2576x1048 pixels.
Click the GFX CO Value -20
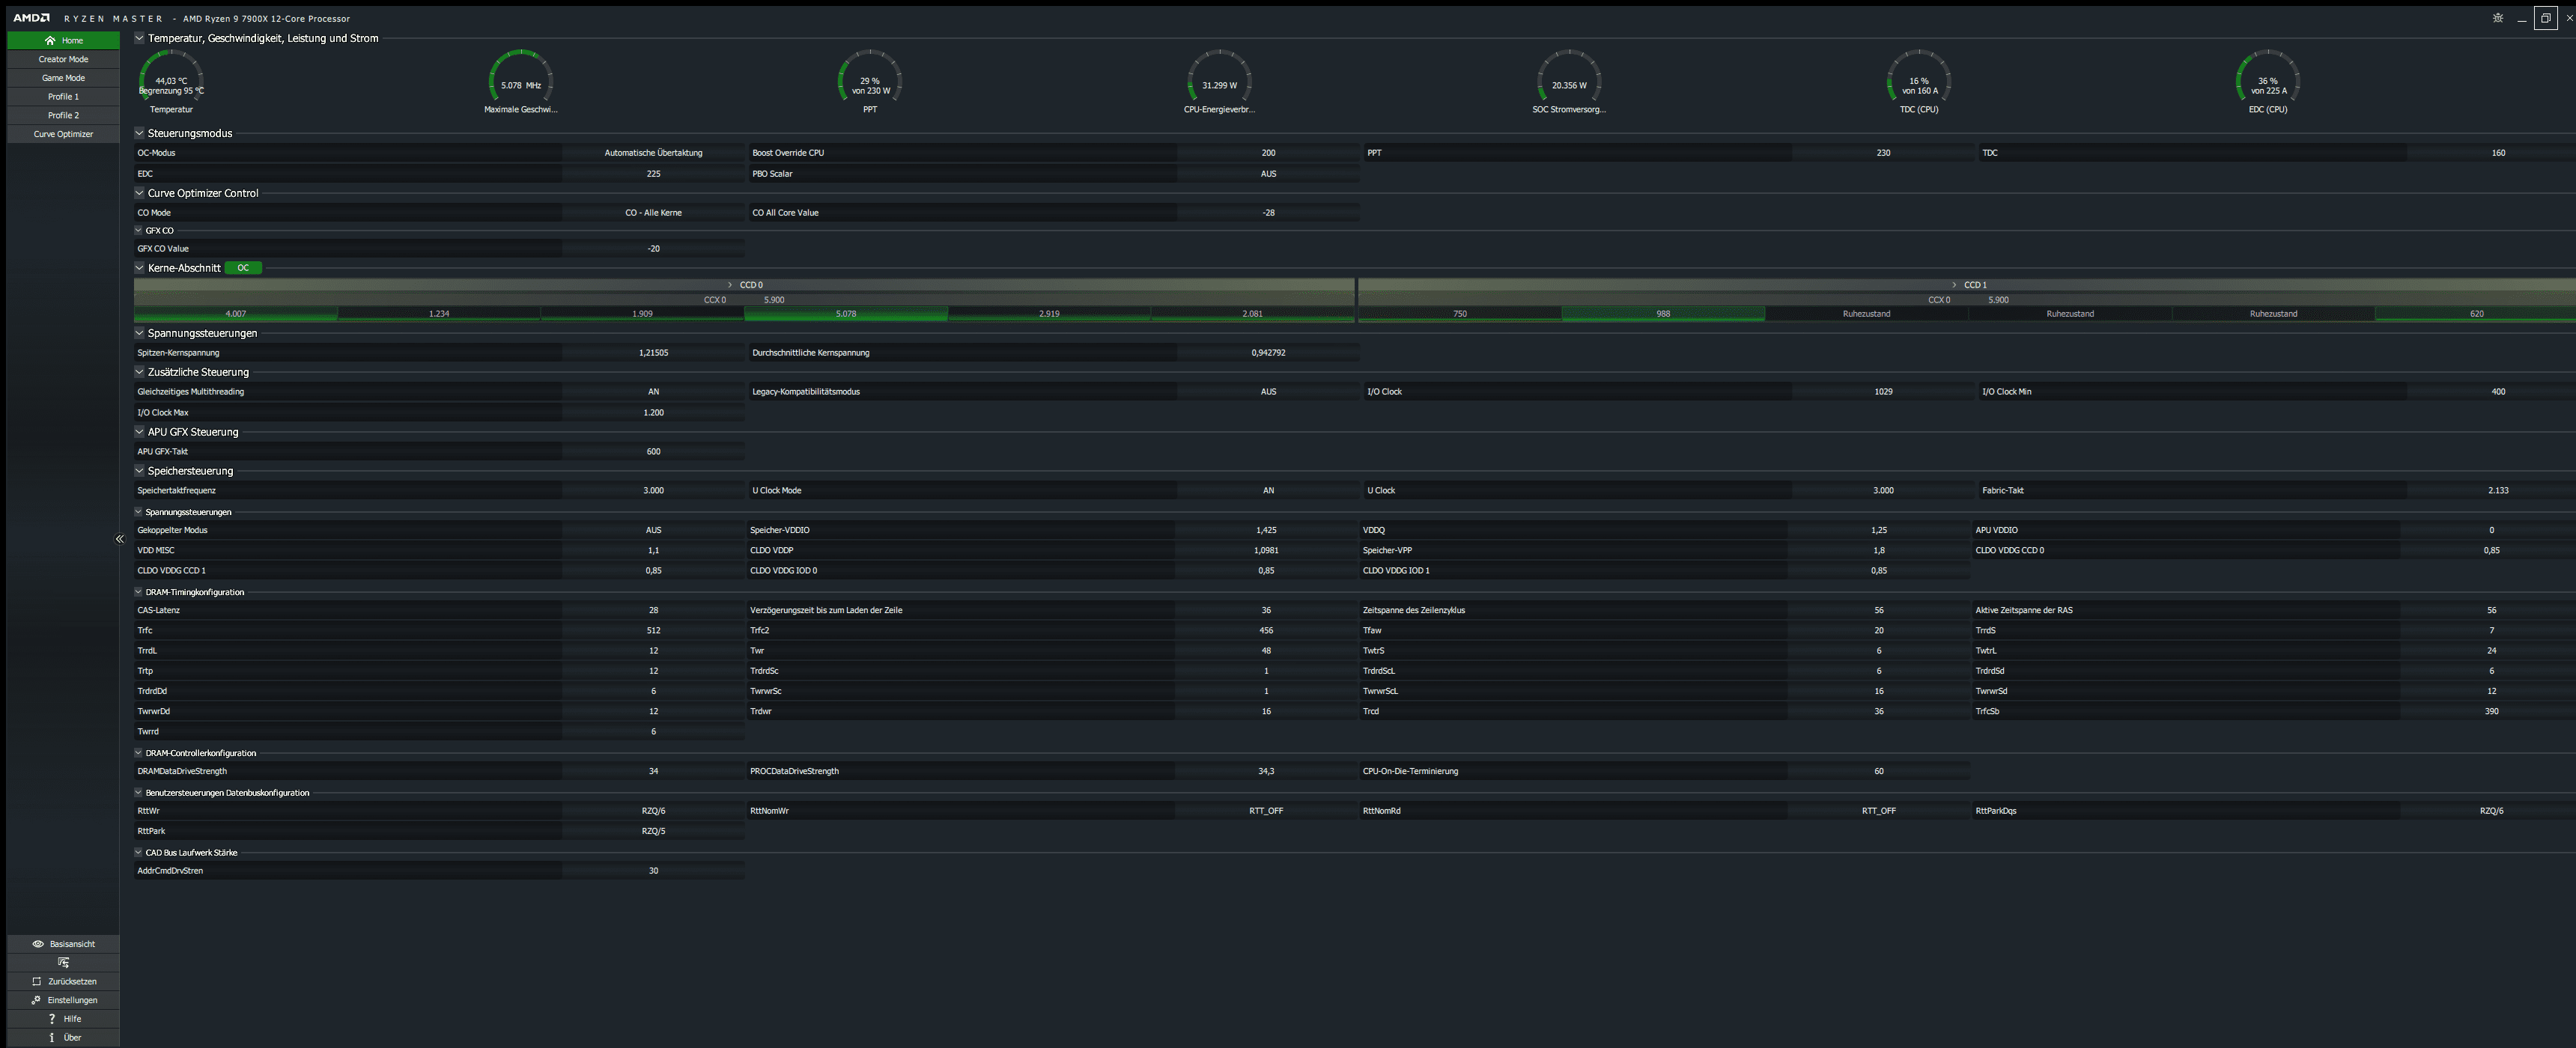[x=653, y=249]
